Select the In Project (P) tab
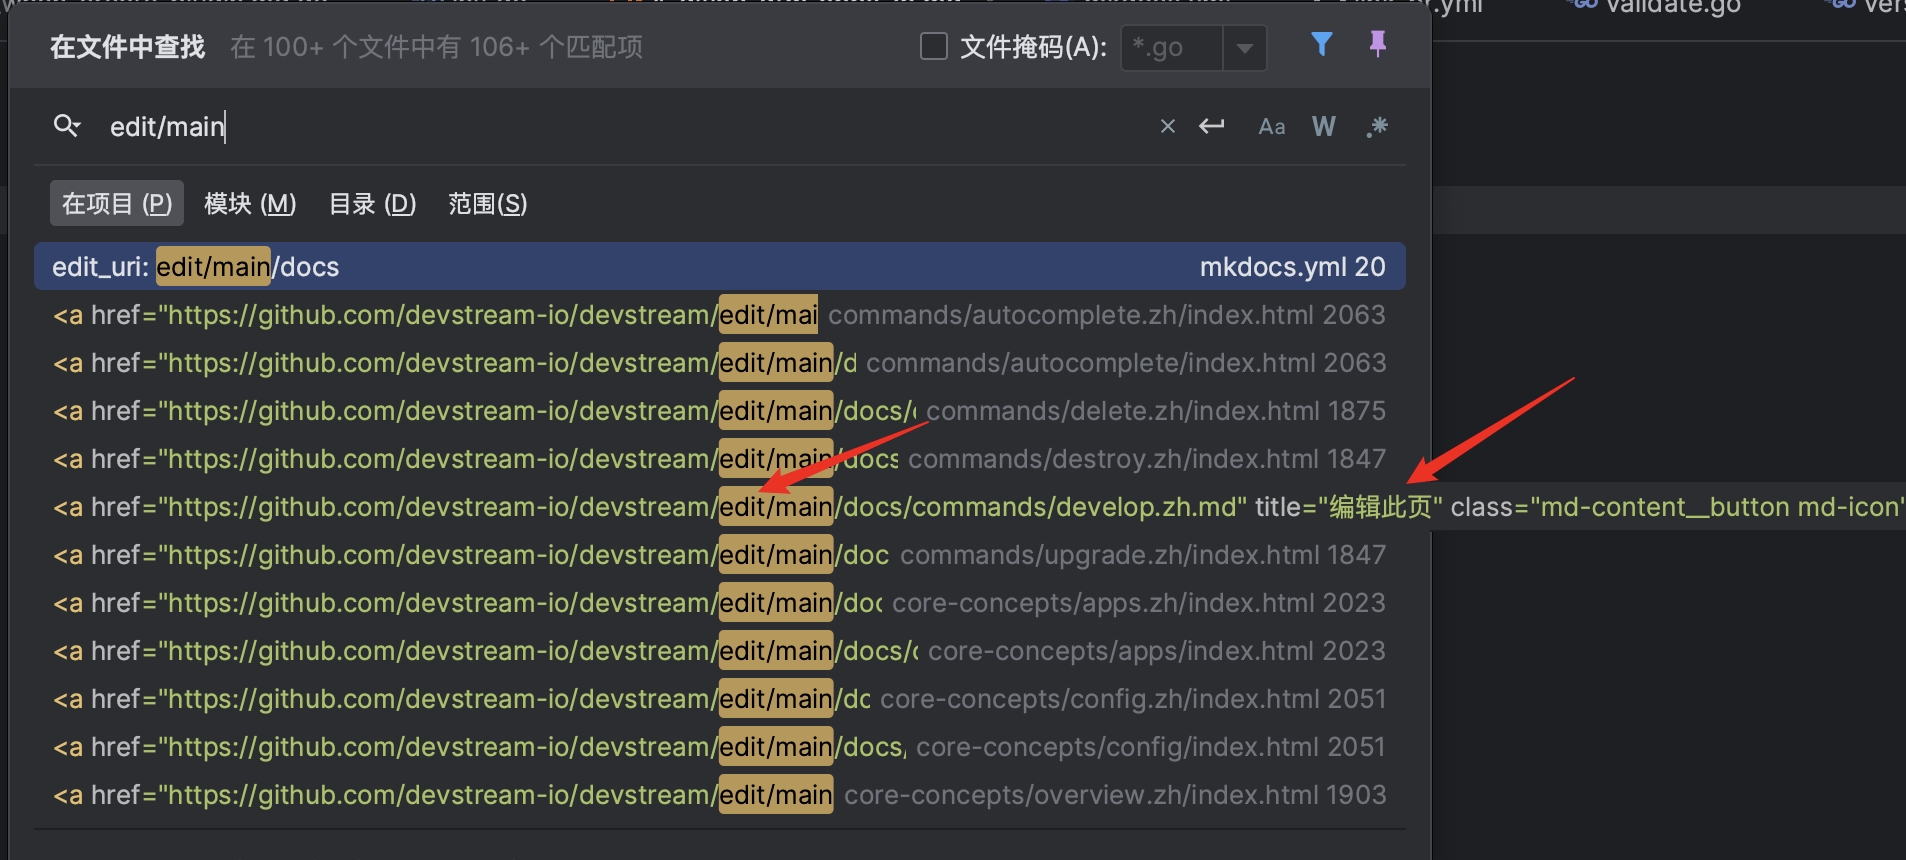 point(117,204)
